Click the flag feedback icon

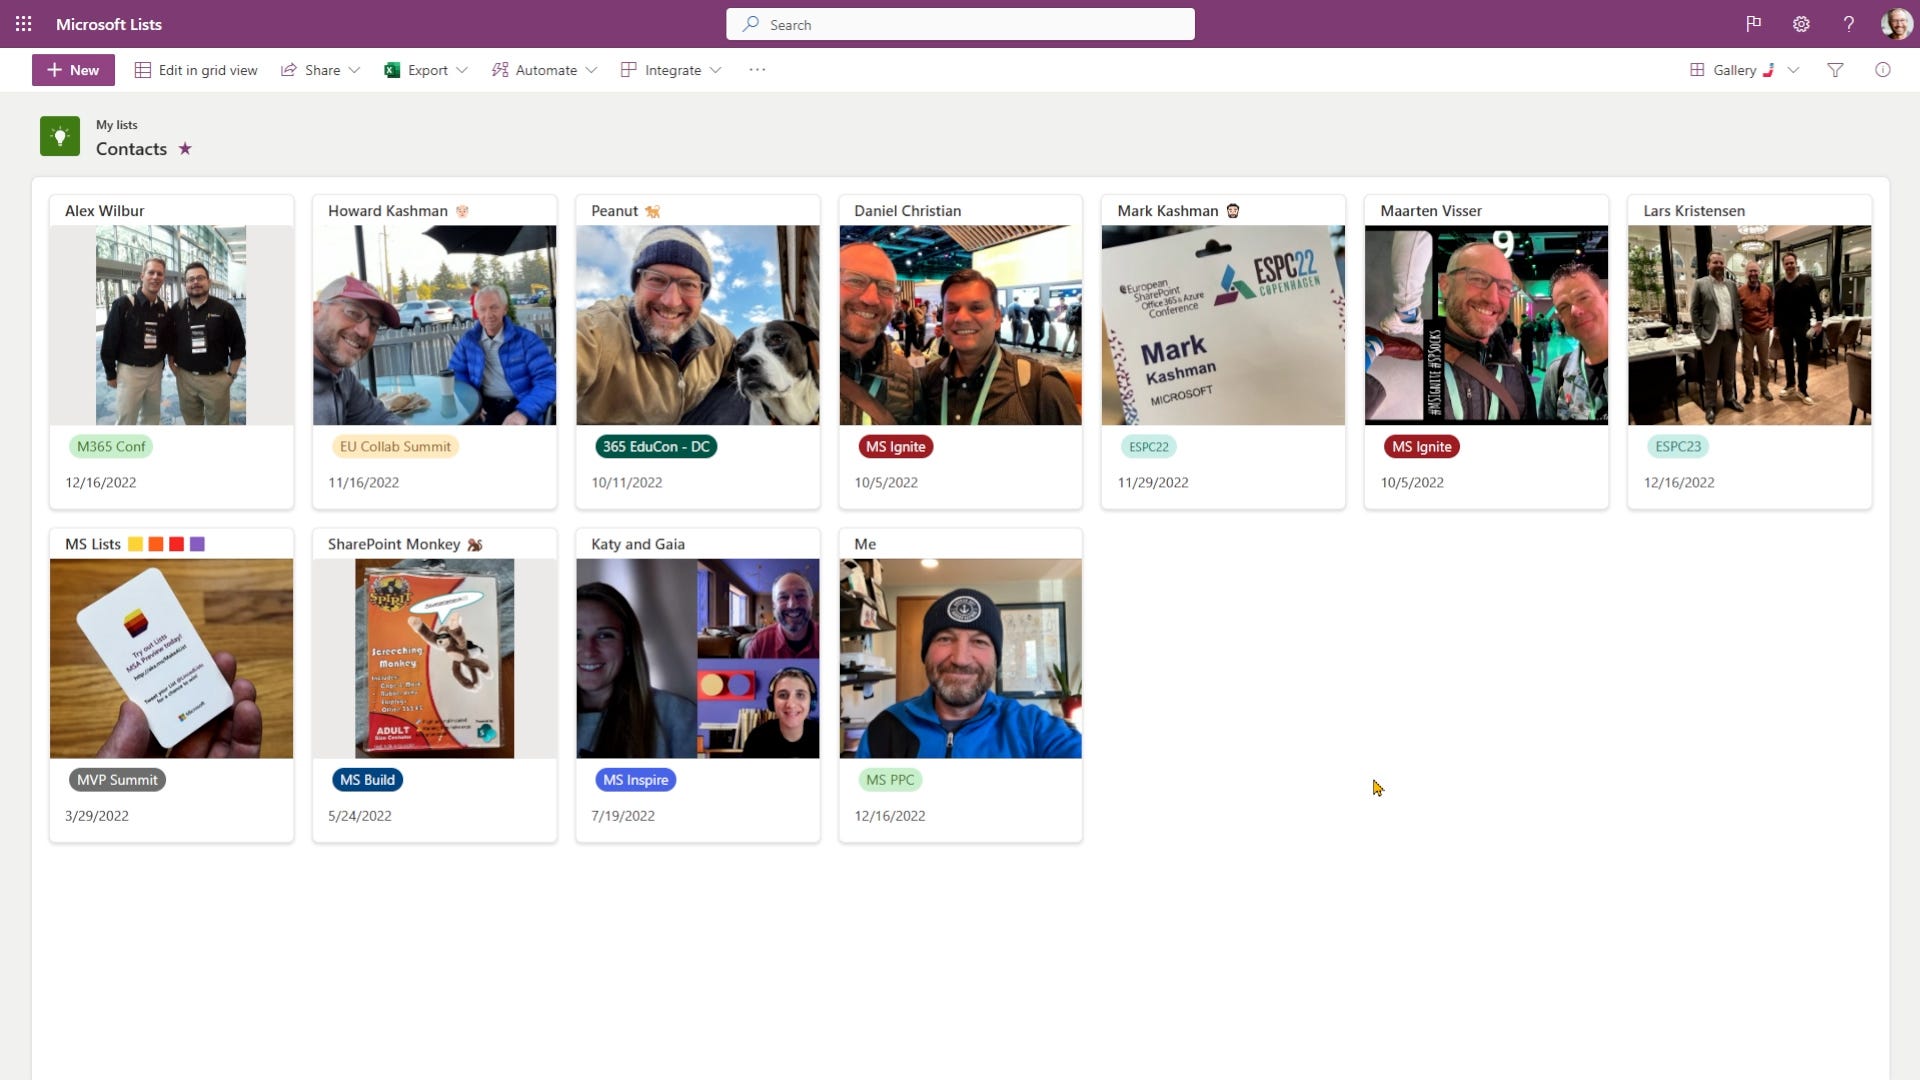point(1753,23)
